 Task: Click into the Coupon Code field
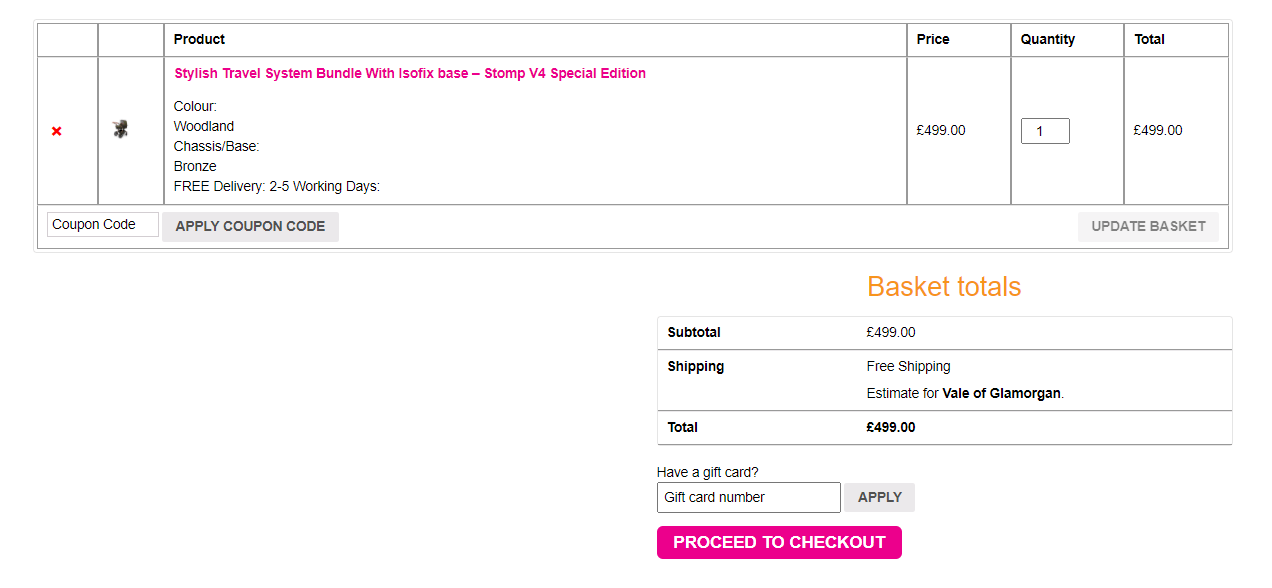pos(103,225)
